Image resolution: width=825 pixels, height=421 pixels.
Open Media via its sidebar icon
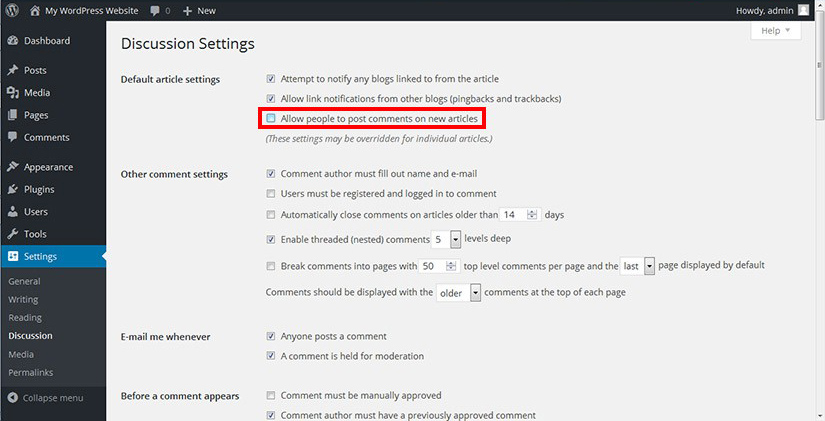click(x=12, y=93)
